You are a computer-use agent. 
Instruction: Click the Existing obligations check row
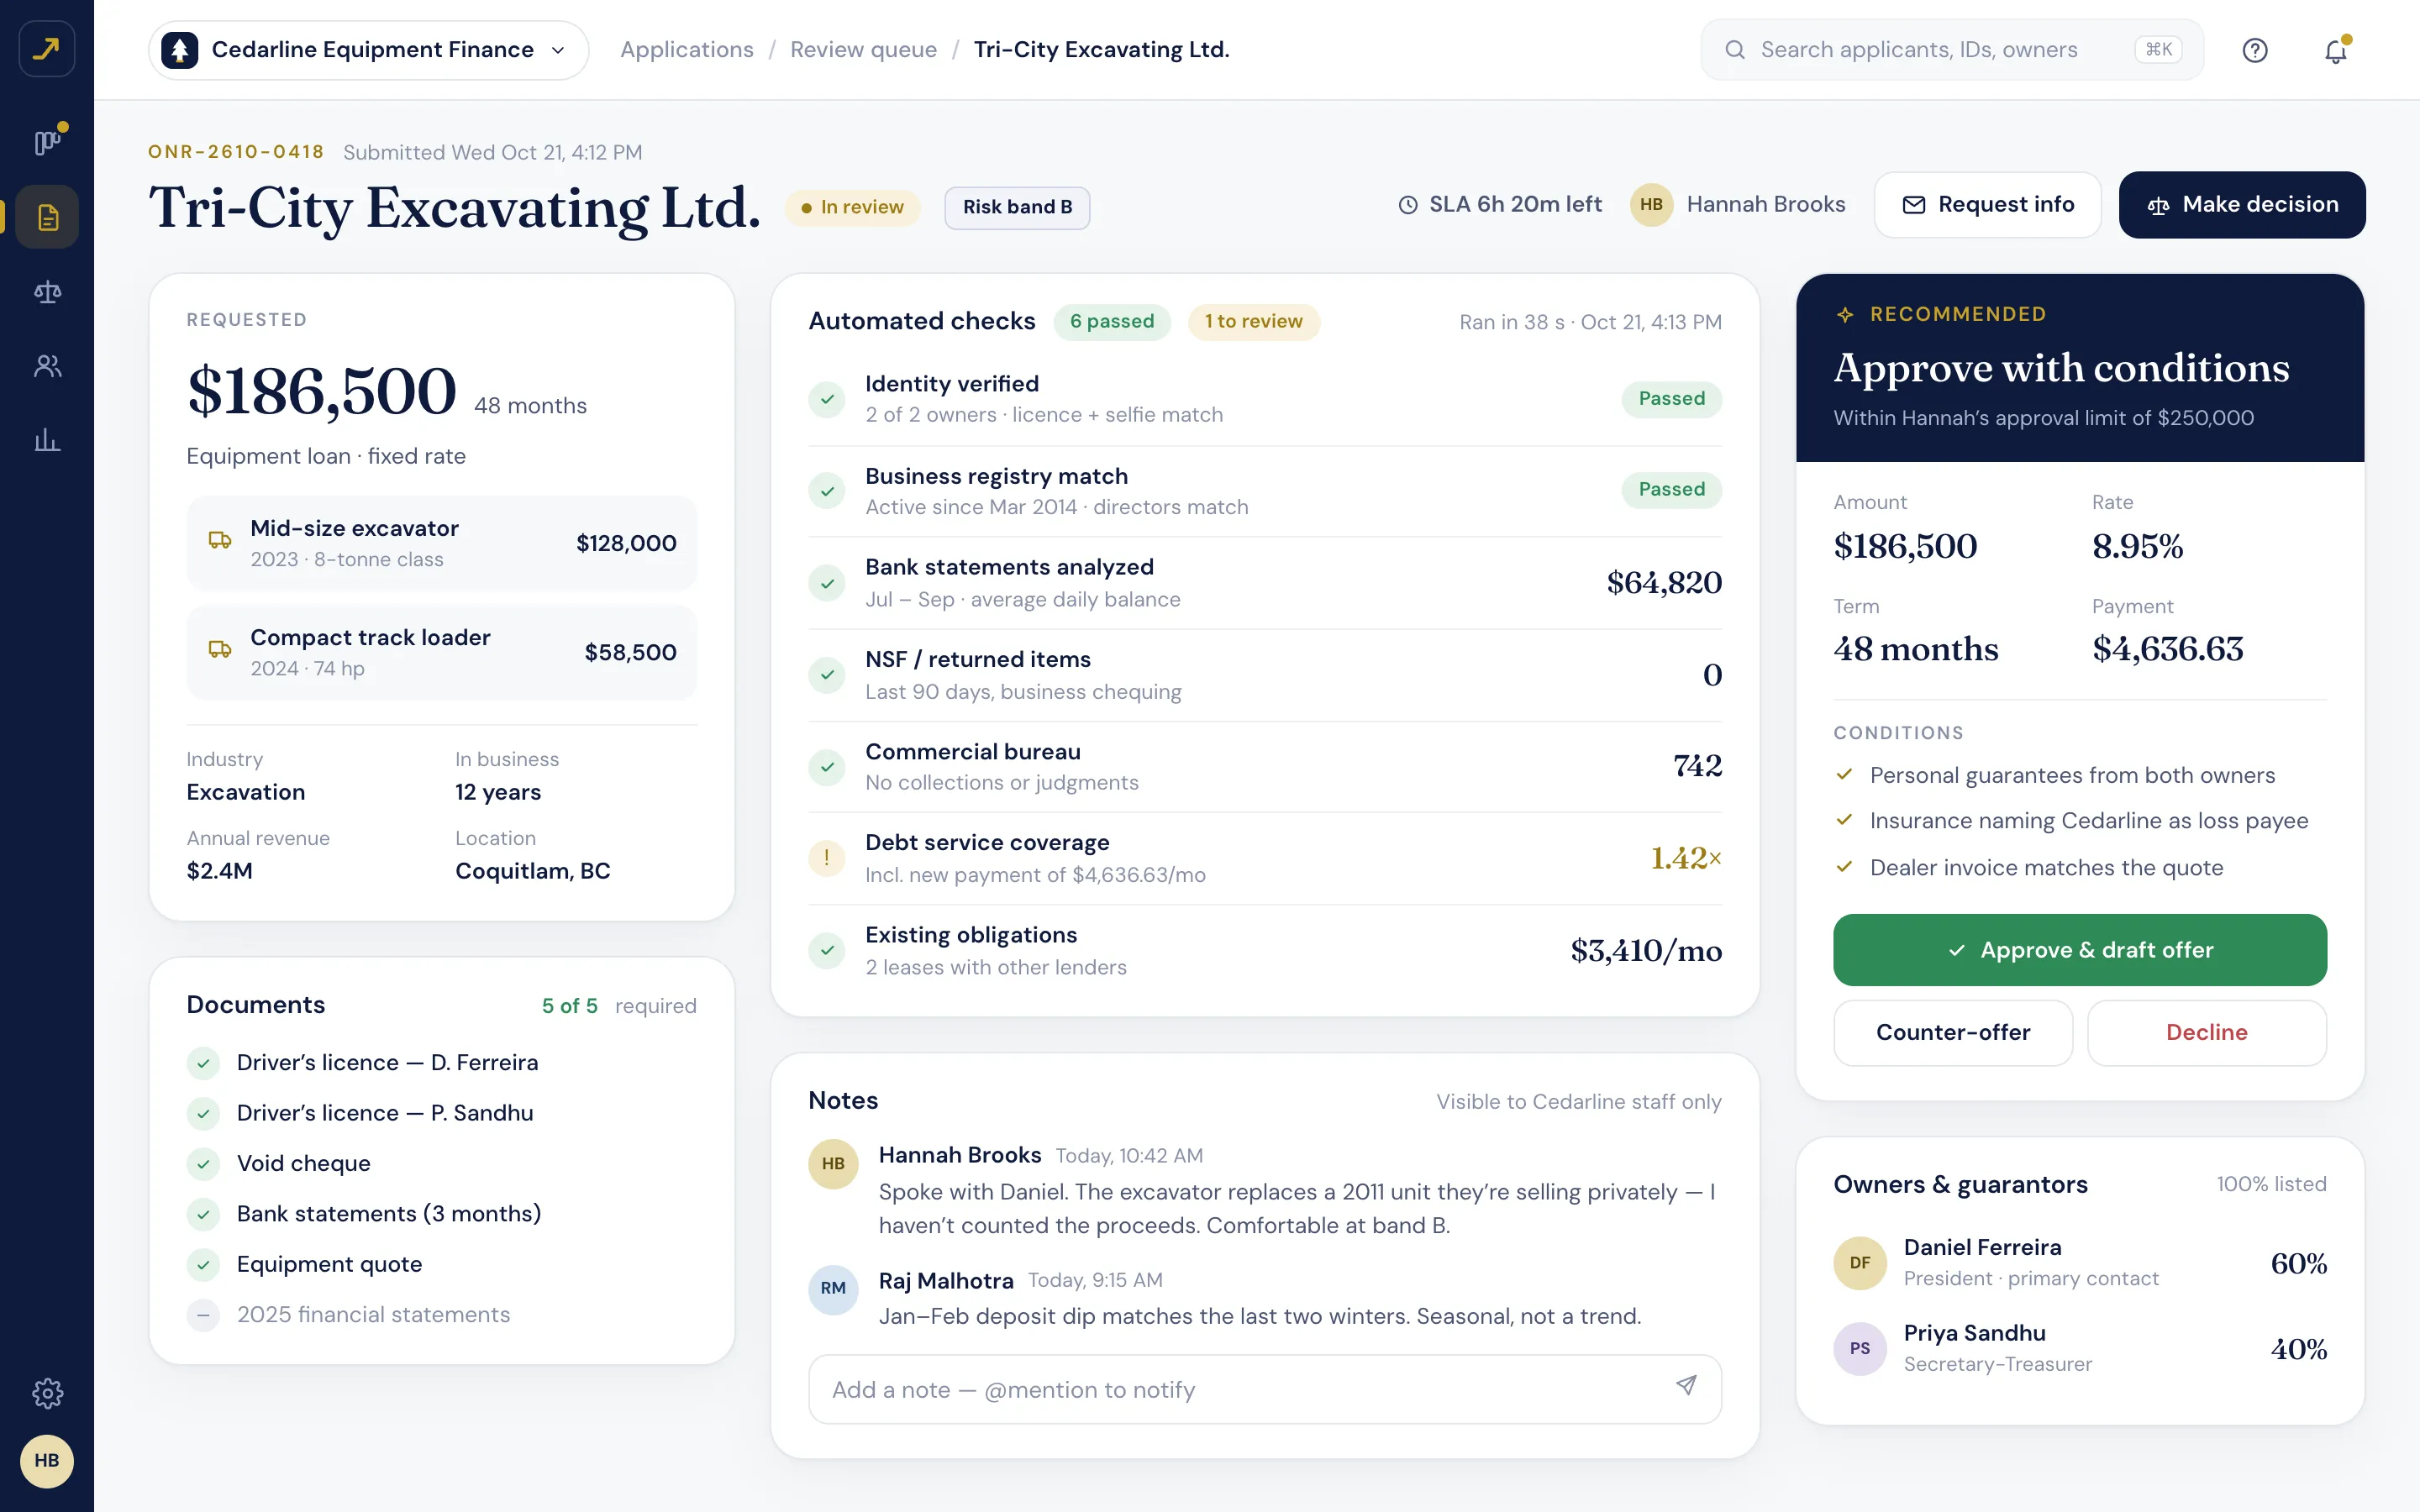[1264, 951]
